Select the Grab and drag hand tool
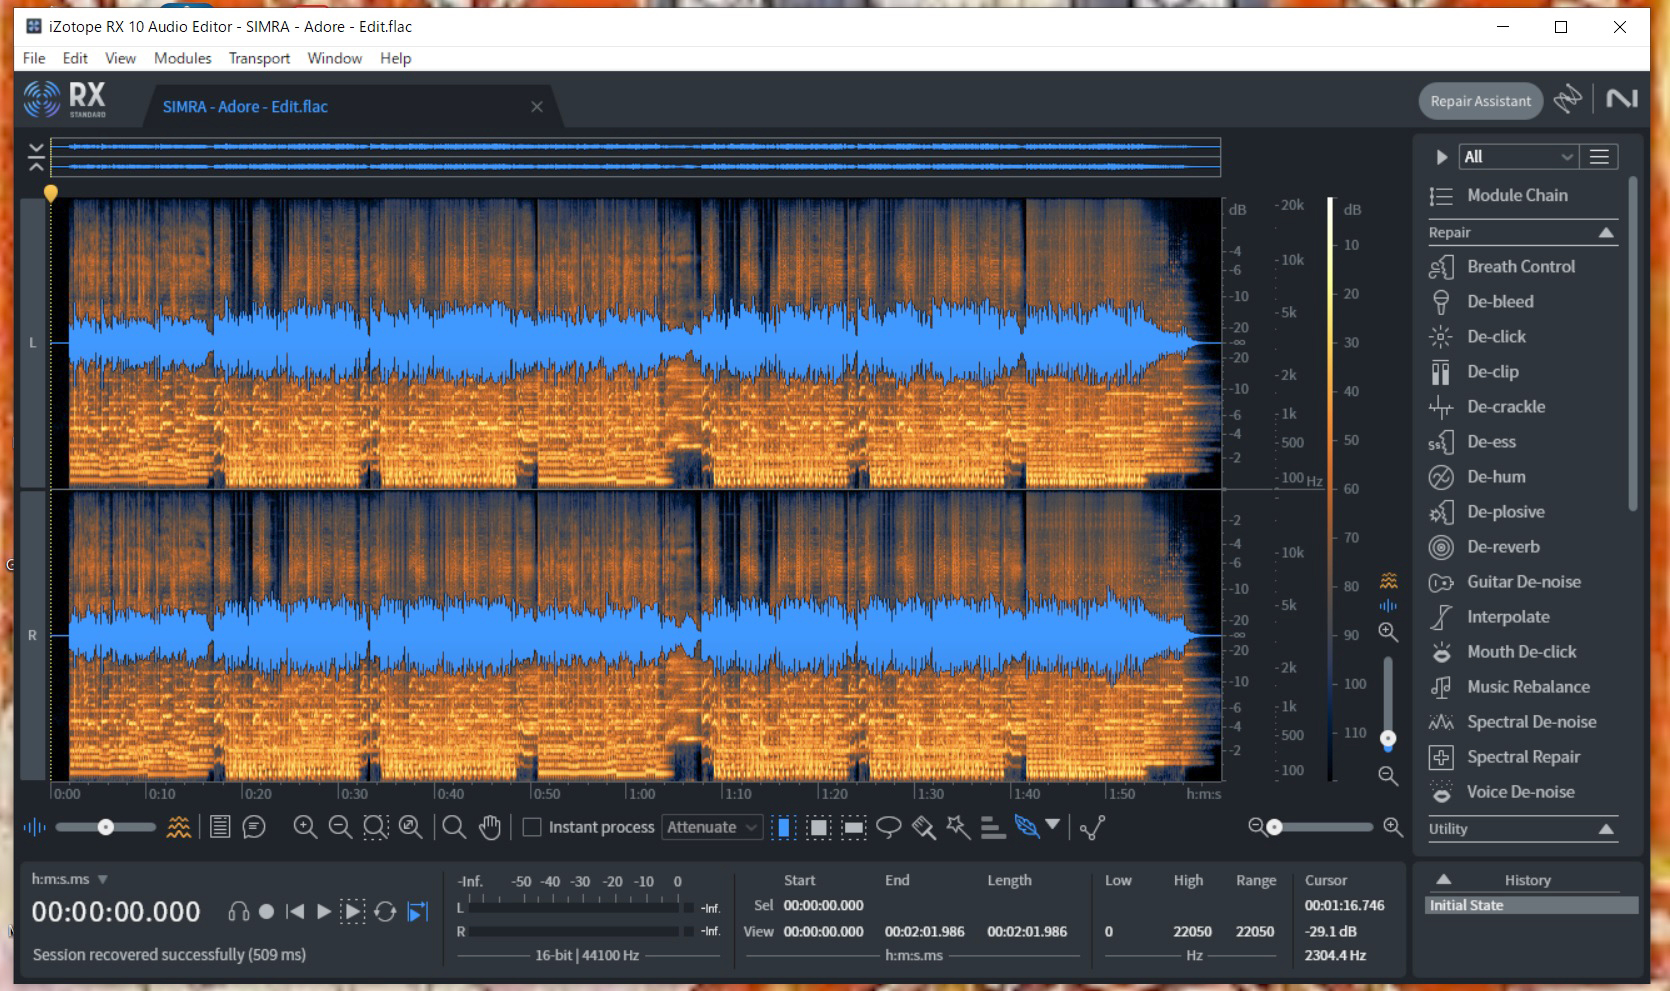The image size is (1670, 991). [489, 827]
